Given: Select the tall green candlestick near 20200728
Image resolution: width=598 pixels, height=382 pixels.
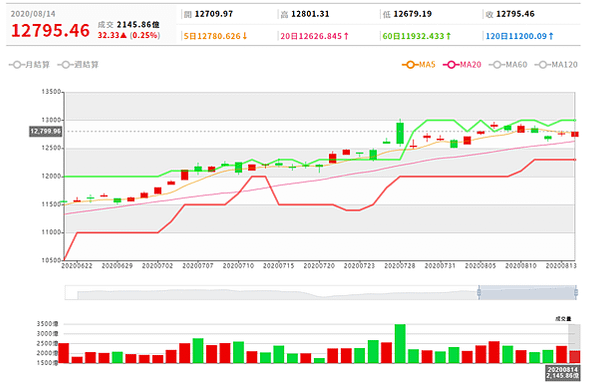Looking at the screenshot, I should tap(400, 133).
